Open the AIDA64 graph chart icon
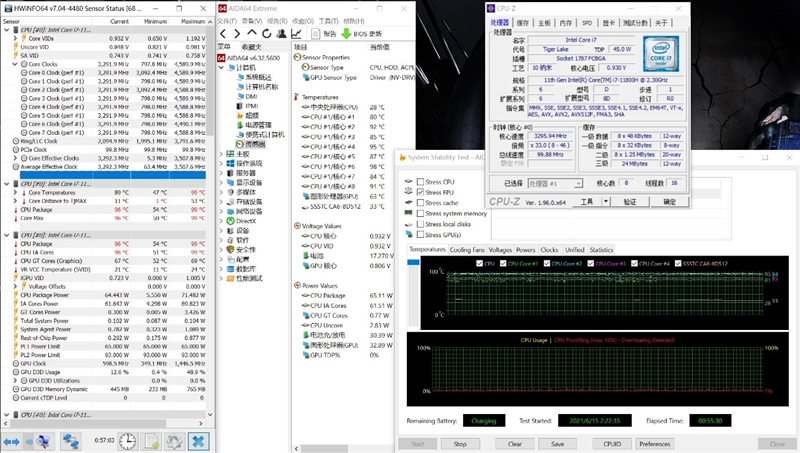 [296, 34]
